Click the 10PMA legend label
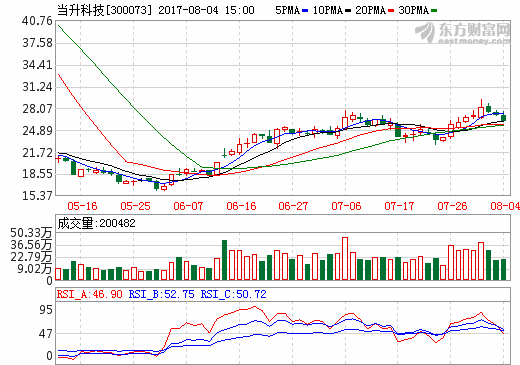Image resolution: width=520 pixels, height=365 pixels. tap(328, 10)
